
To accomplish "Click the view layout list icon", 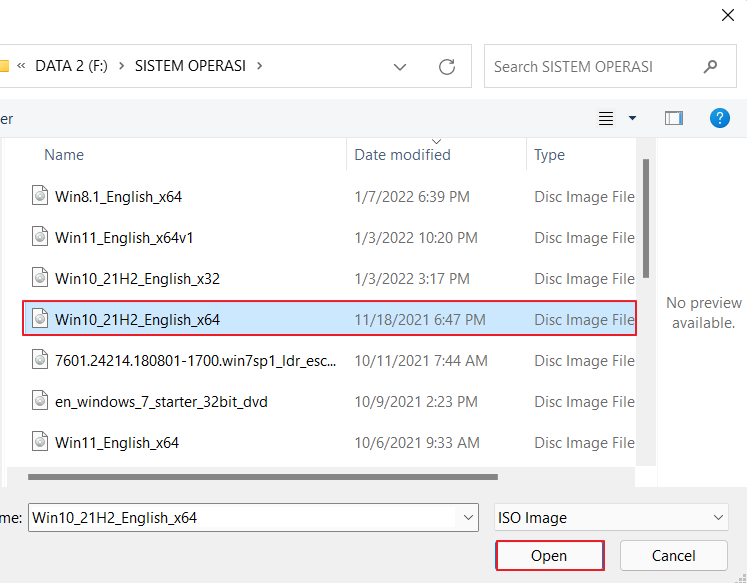I will [606, 118].
